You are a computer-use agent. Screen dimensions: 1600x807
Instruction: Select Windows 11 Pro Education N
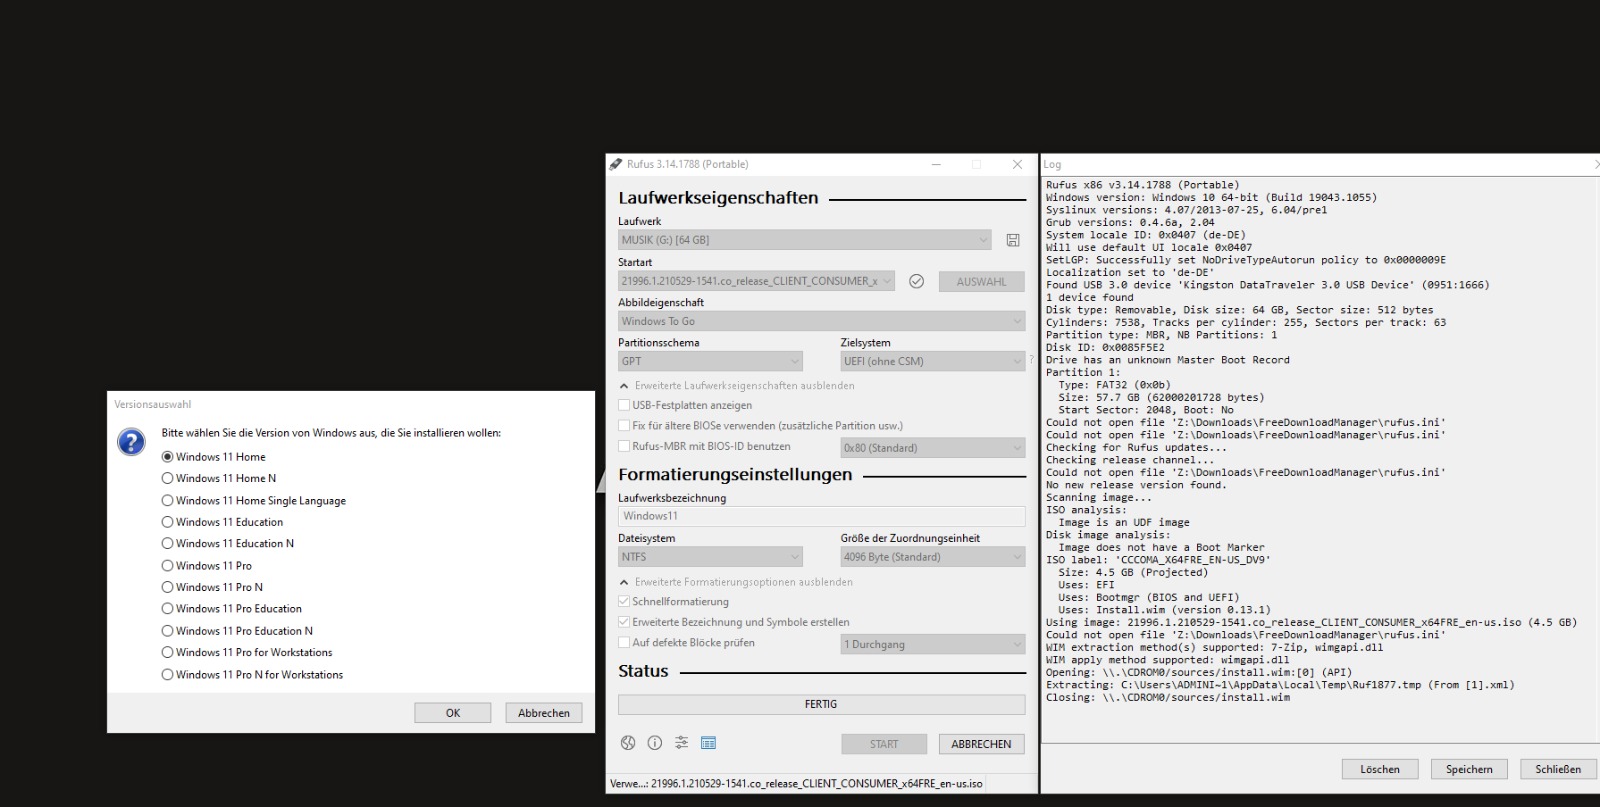click(237, 631)
